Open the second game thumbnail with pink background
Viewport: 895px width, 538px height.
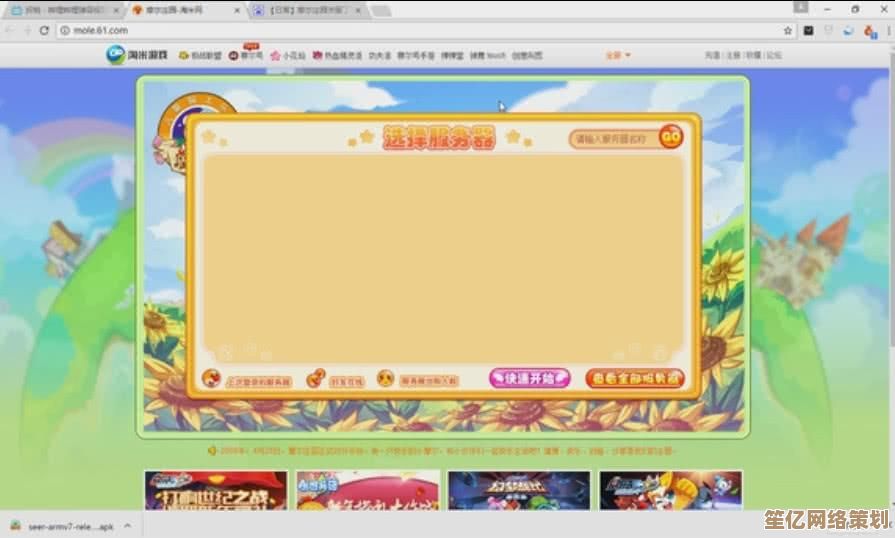click(x=368, y=490)
